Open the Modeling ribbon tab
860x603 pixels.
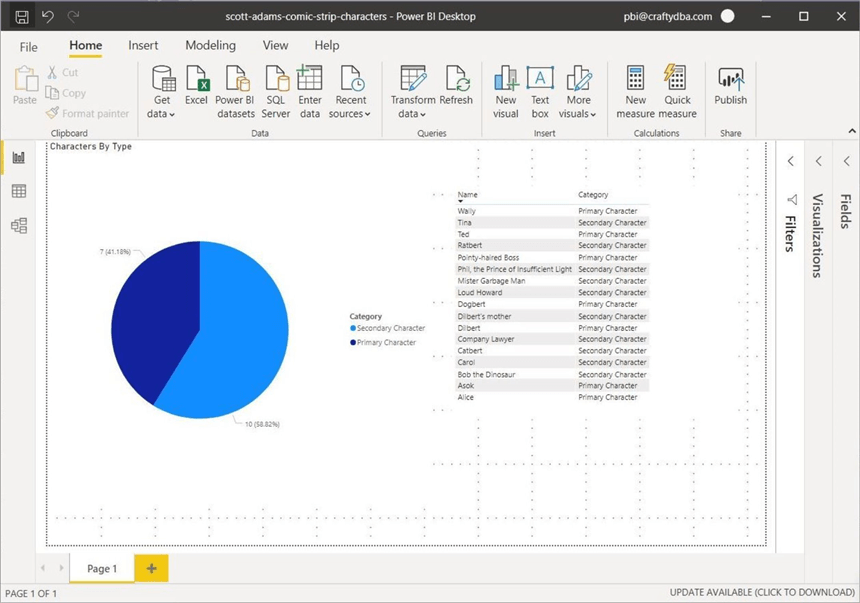pos(210,46)
